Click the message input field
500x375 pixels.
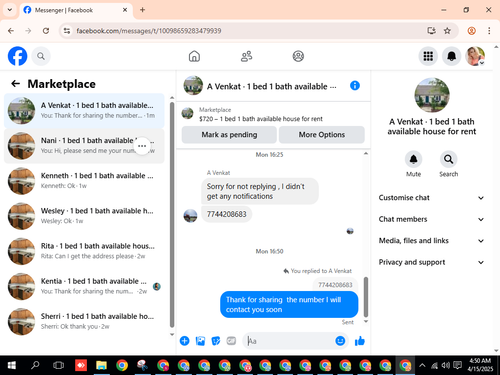click(x=289, y=341)
